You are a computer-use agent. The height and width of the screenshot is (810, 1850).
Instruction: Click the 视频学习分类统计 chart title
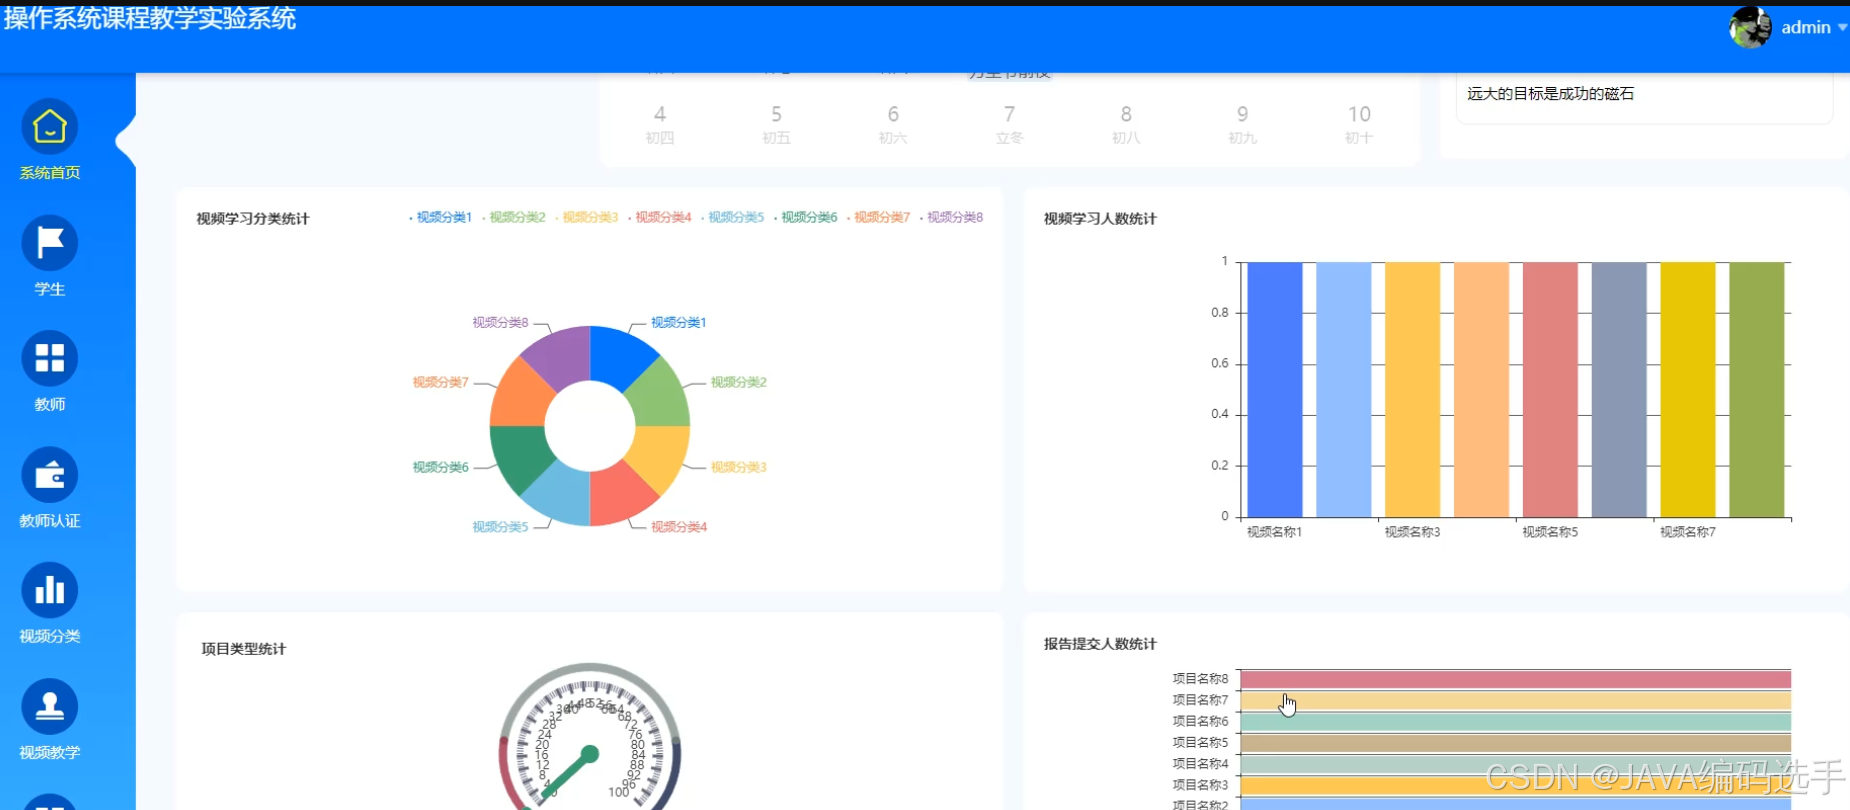(x=253, y=219)
